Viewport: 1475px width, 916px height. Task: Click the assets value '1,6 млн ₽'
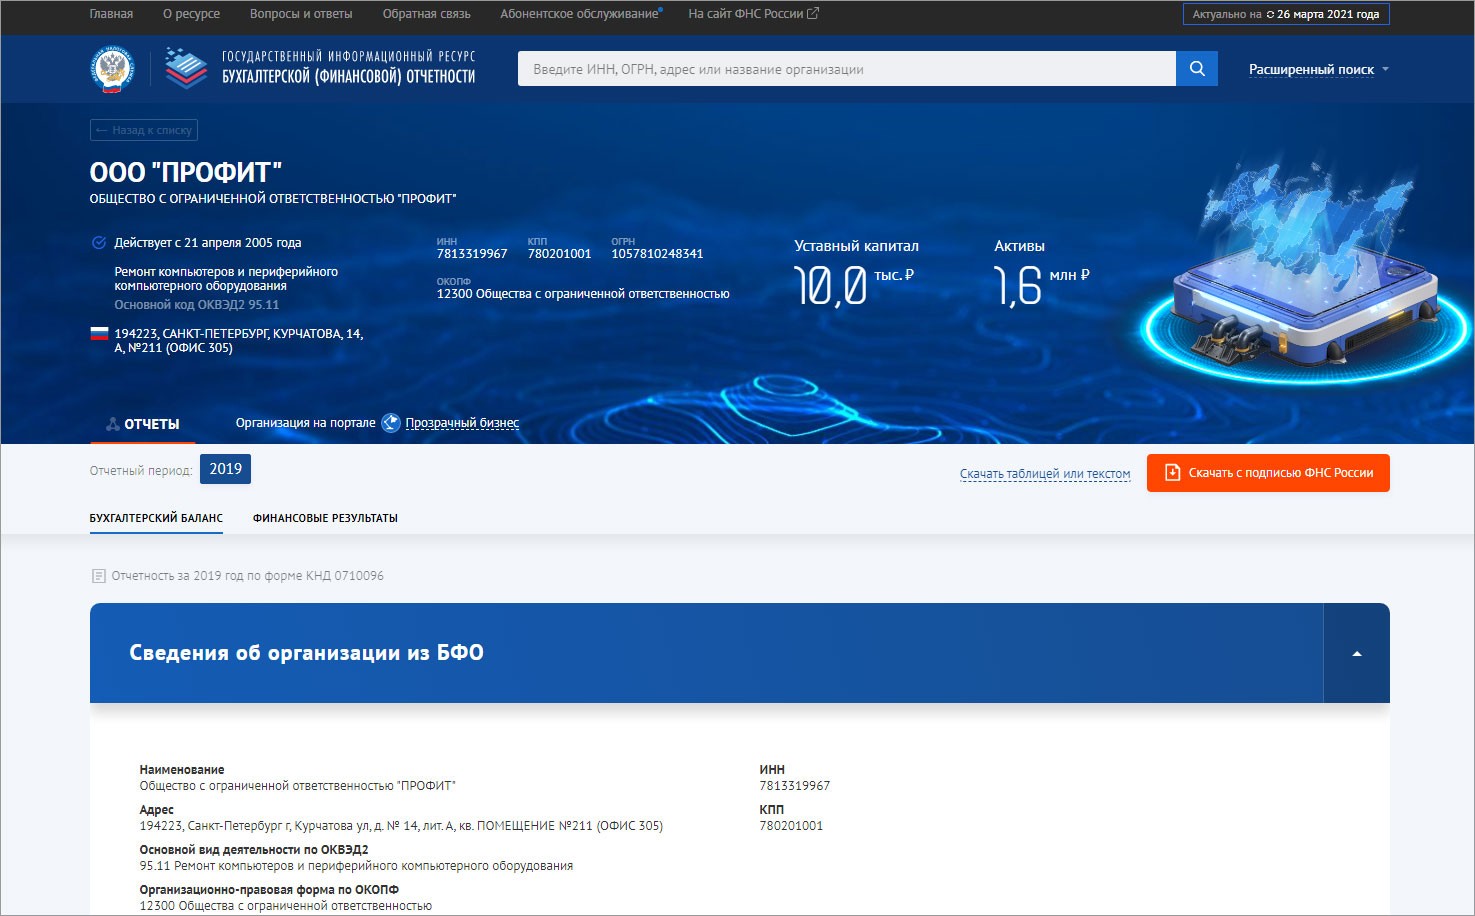pyautogui.click(x=1042, y=285)
